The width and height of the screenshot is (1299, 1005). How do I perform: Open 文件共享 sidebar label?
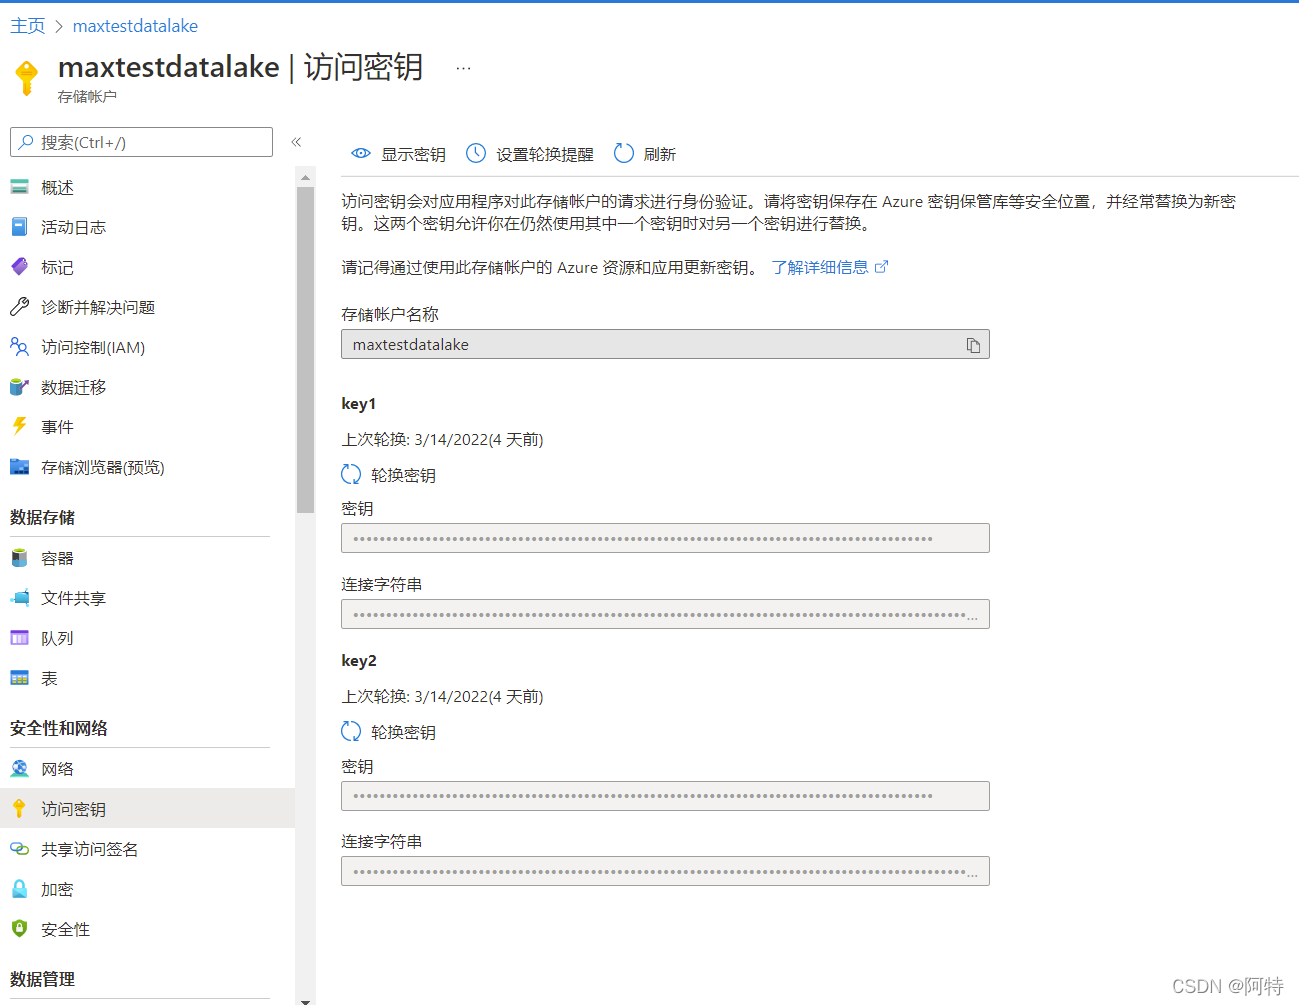pyautogui.click(x=73, y=598)
